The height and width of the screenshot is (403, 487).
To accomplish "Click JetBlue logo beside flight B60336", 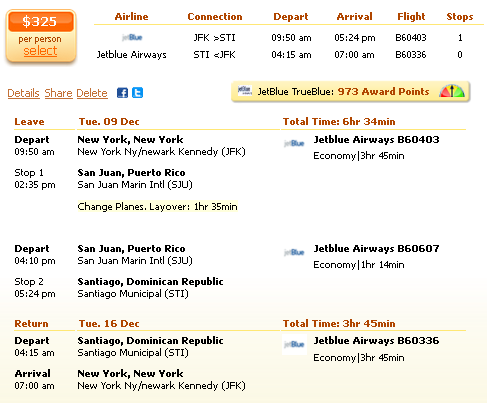I will click(x=294, y=345).
